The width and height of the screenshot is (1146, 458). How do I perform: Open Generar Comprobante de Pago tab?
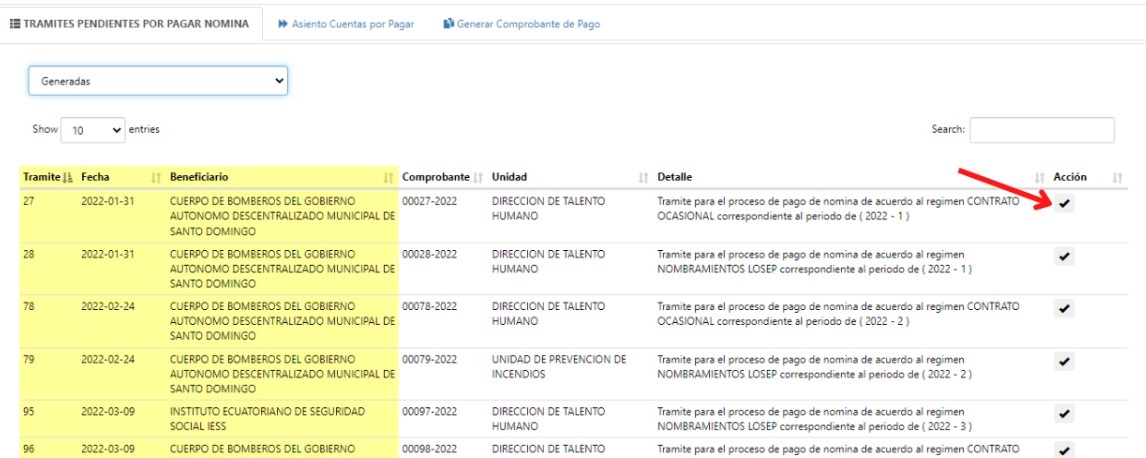click(522, 24)
